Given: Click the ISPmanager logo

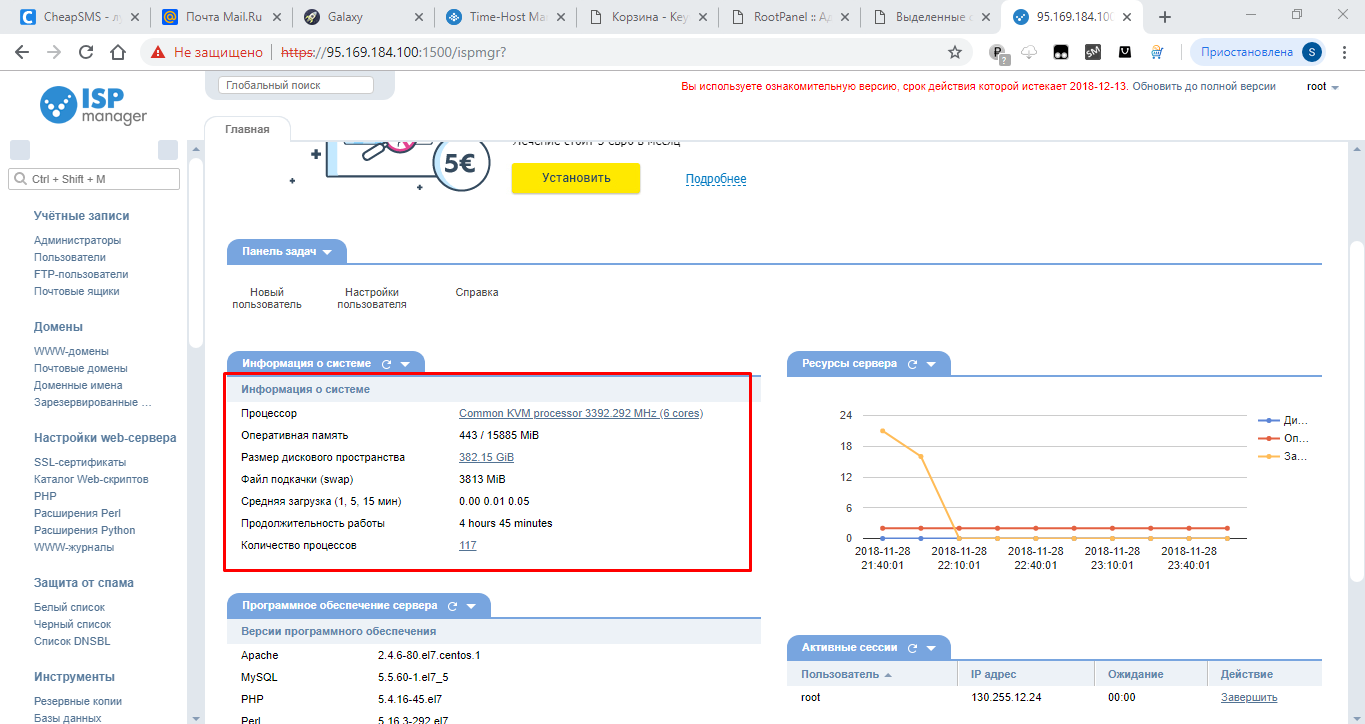Looking at the screenshot, I should (x=93, y=105).
